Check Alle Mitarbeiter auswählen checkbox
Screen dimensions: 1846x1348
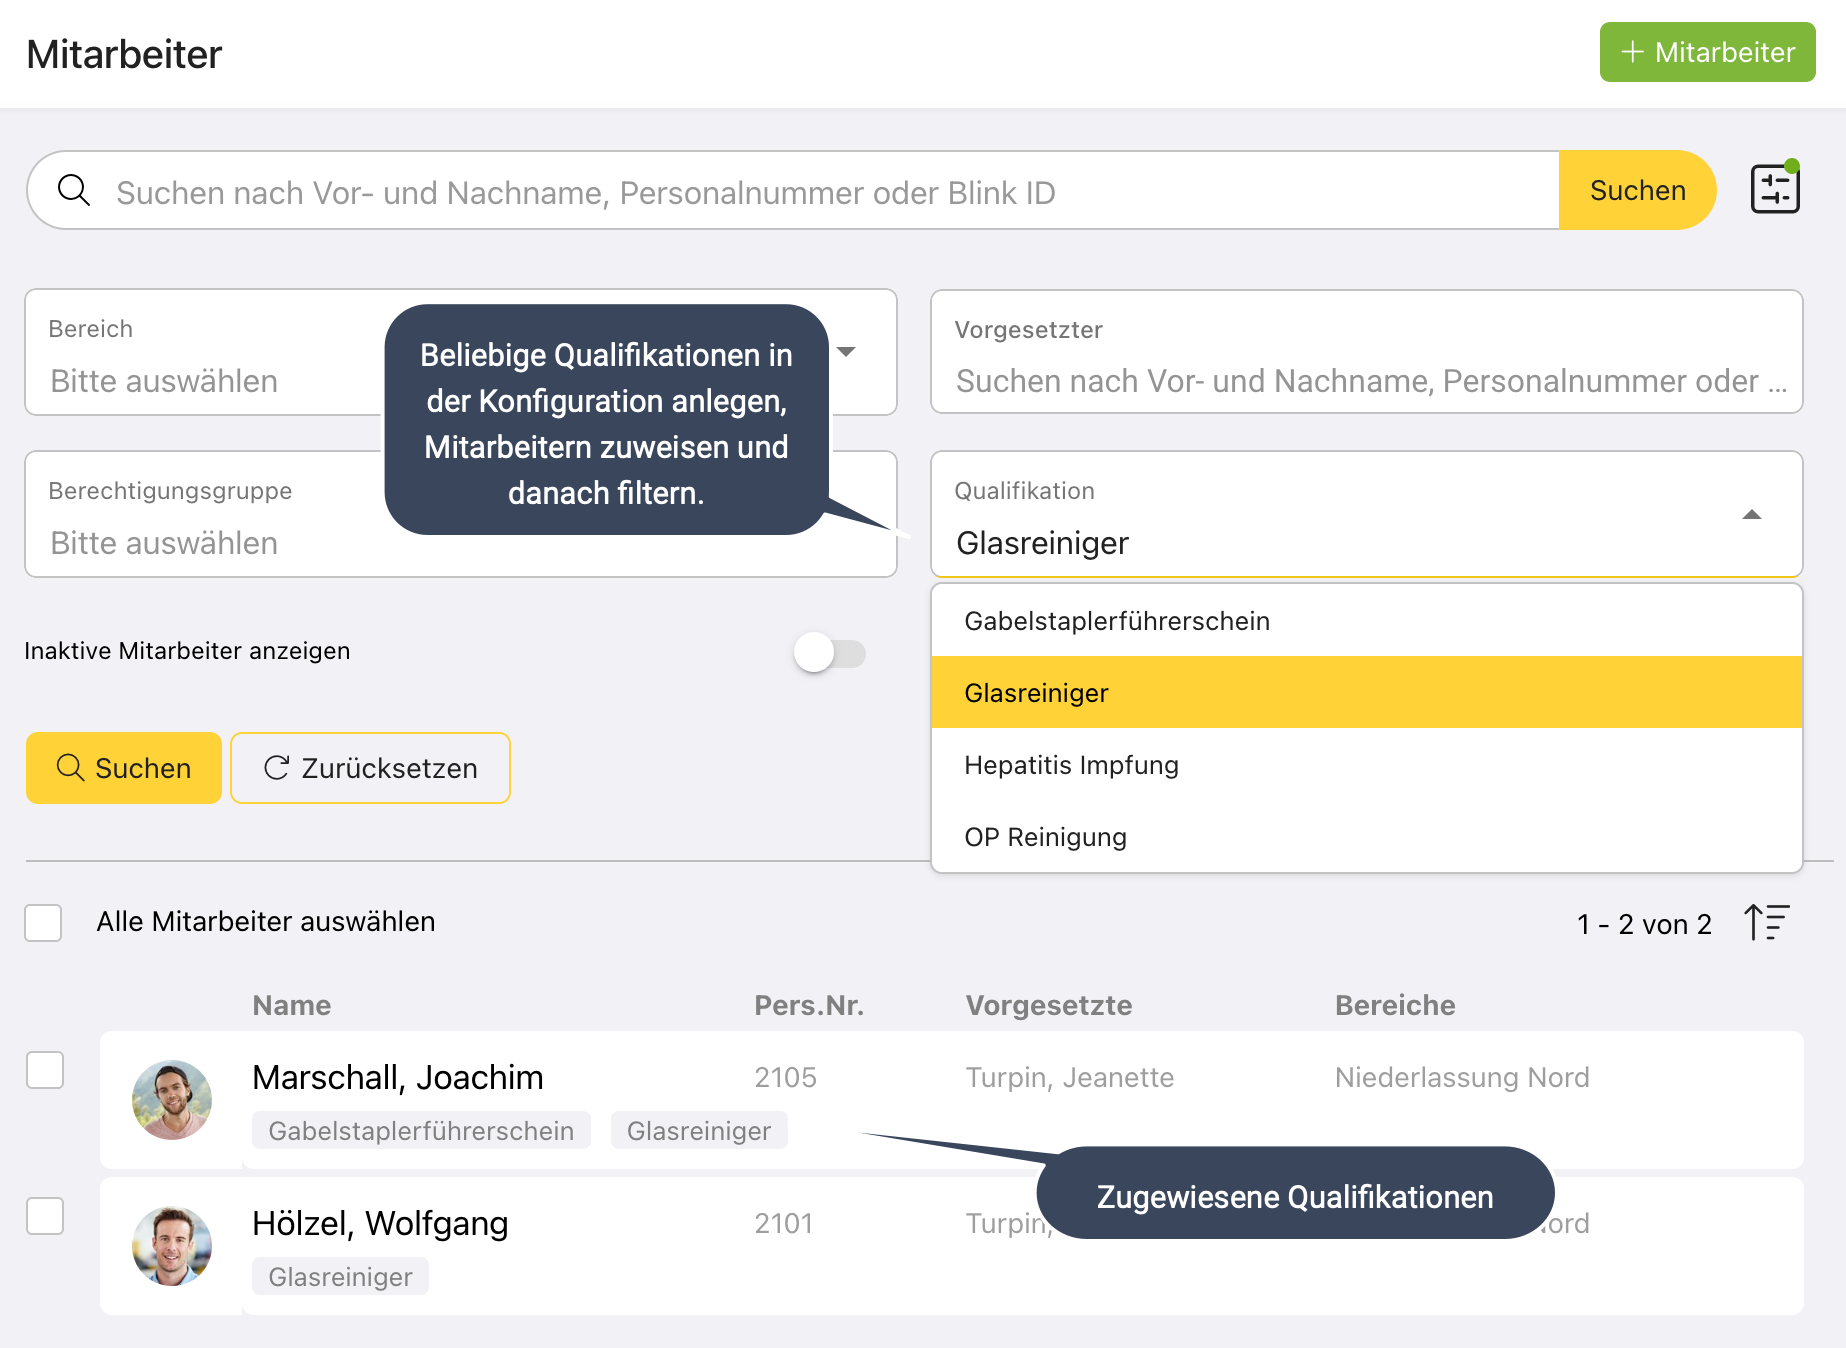(44, 922)
